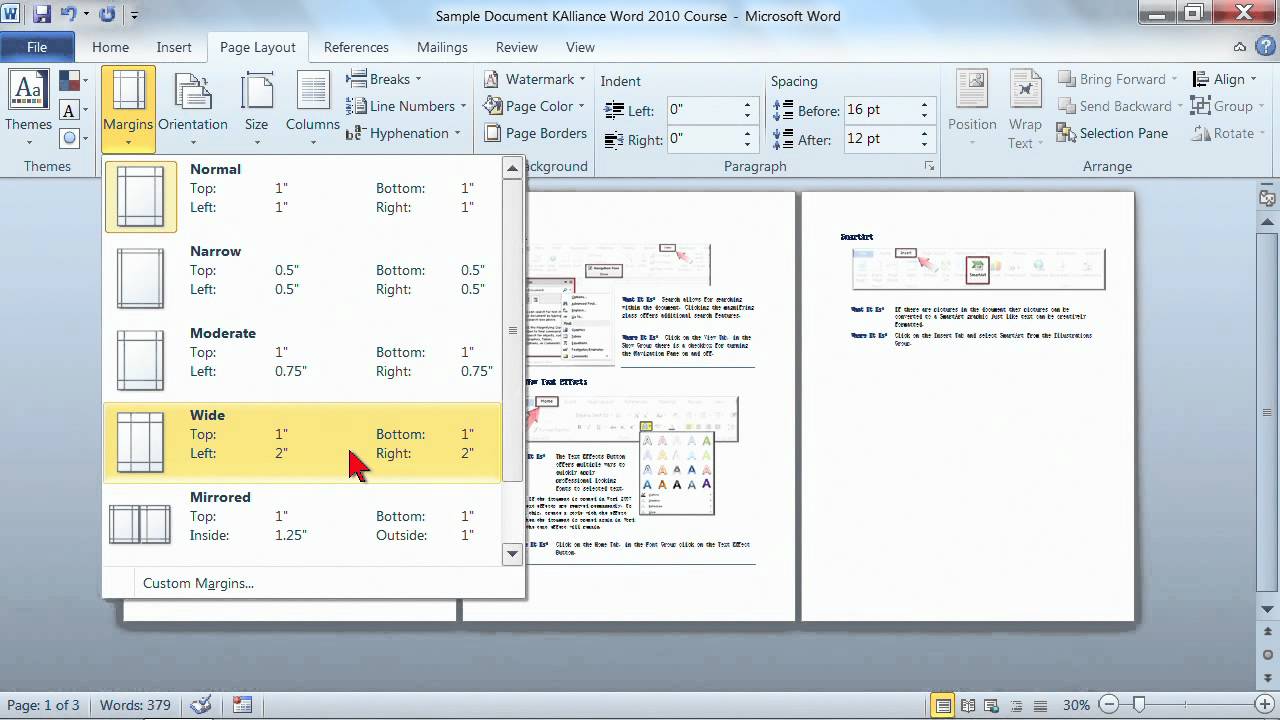
Task: Open the Selection Pane
Action: tap(1112, 133)
